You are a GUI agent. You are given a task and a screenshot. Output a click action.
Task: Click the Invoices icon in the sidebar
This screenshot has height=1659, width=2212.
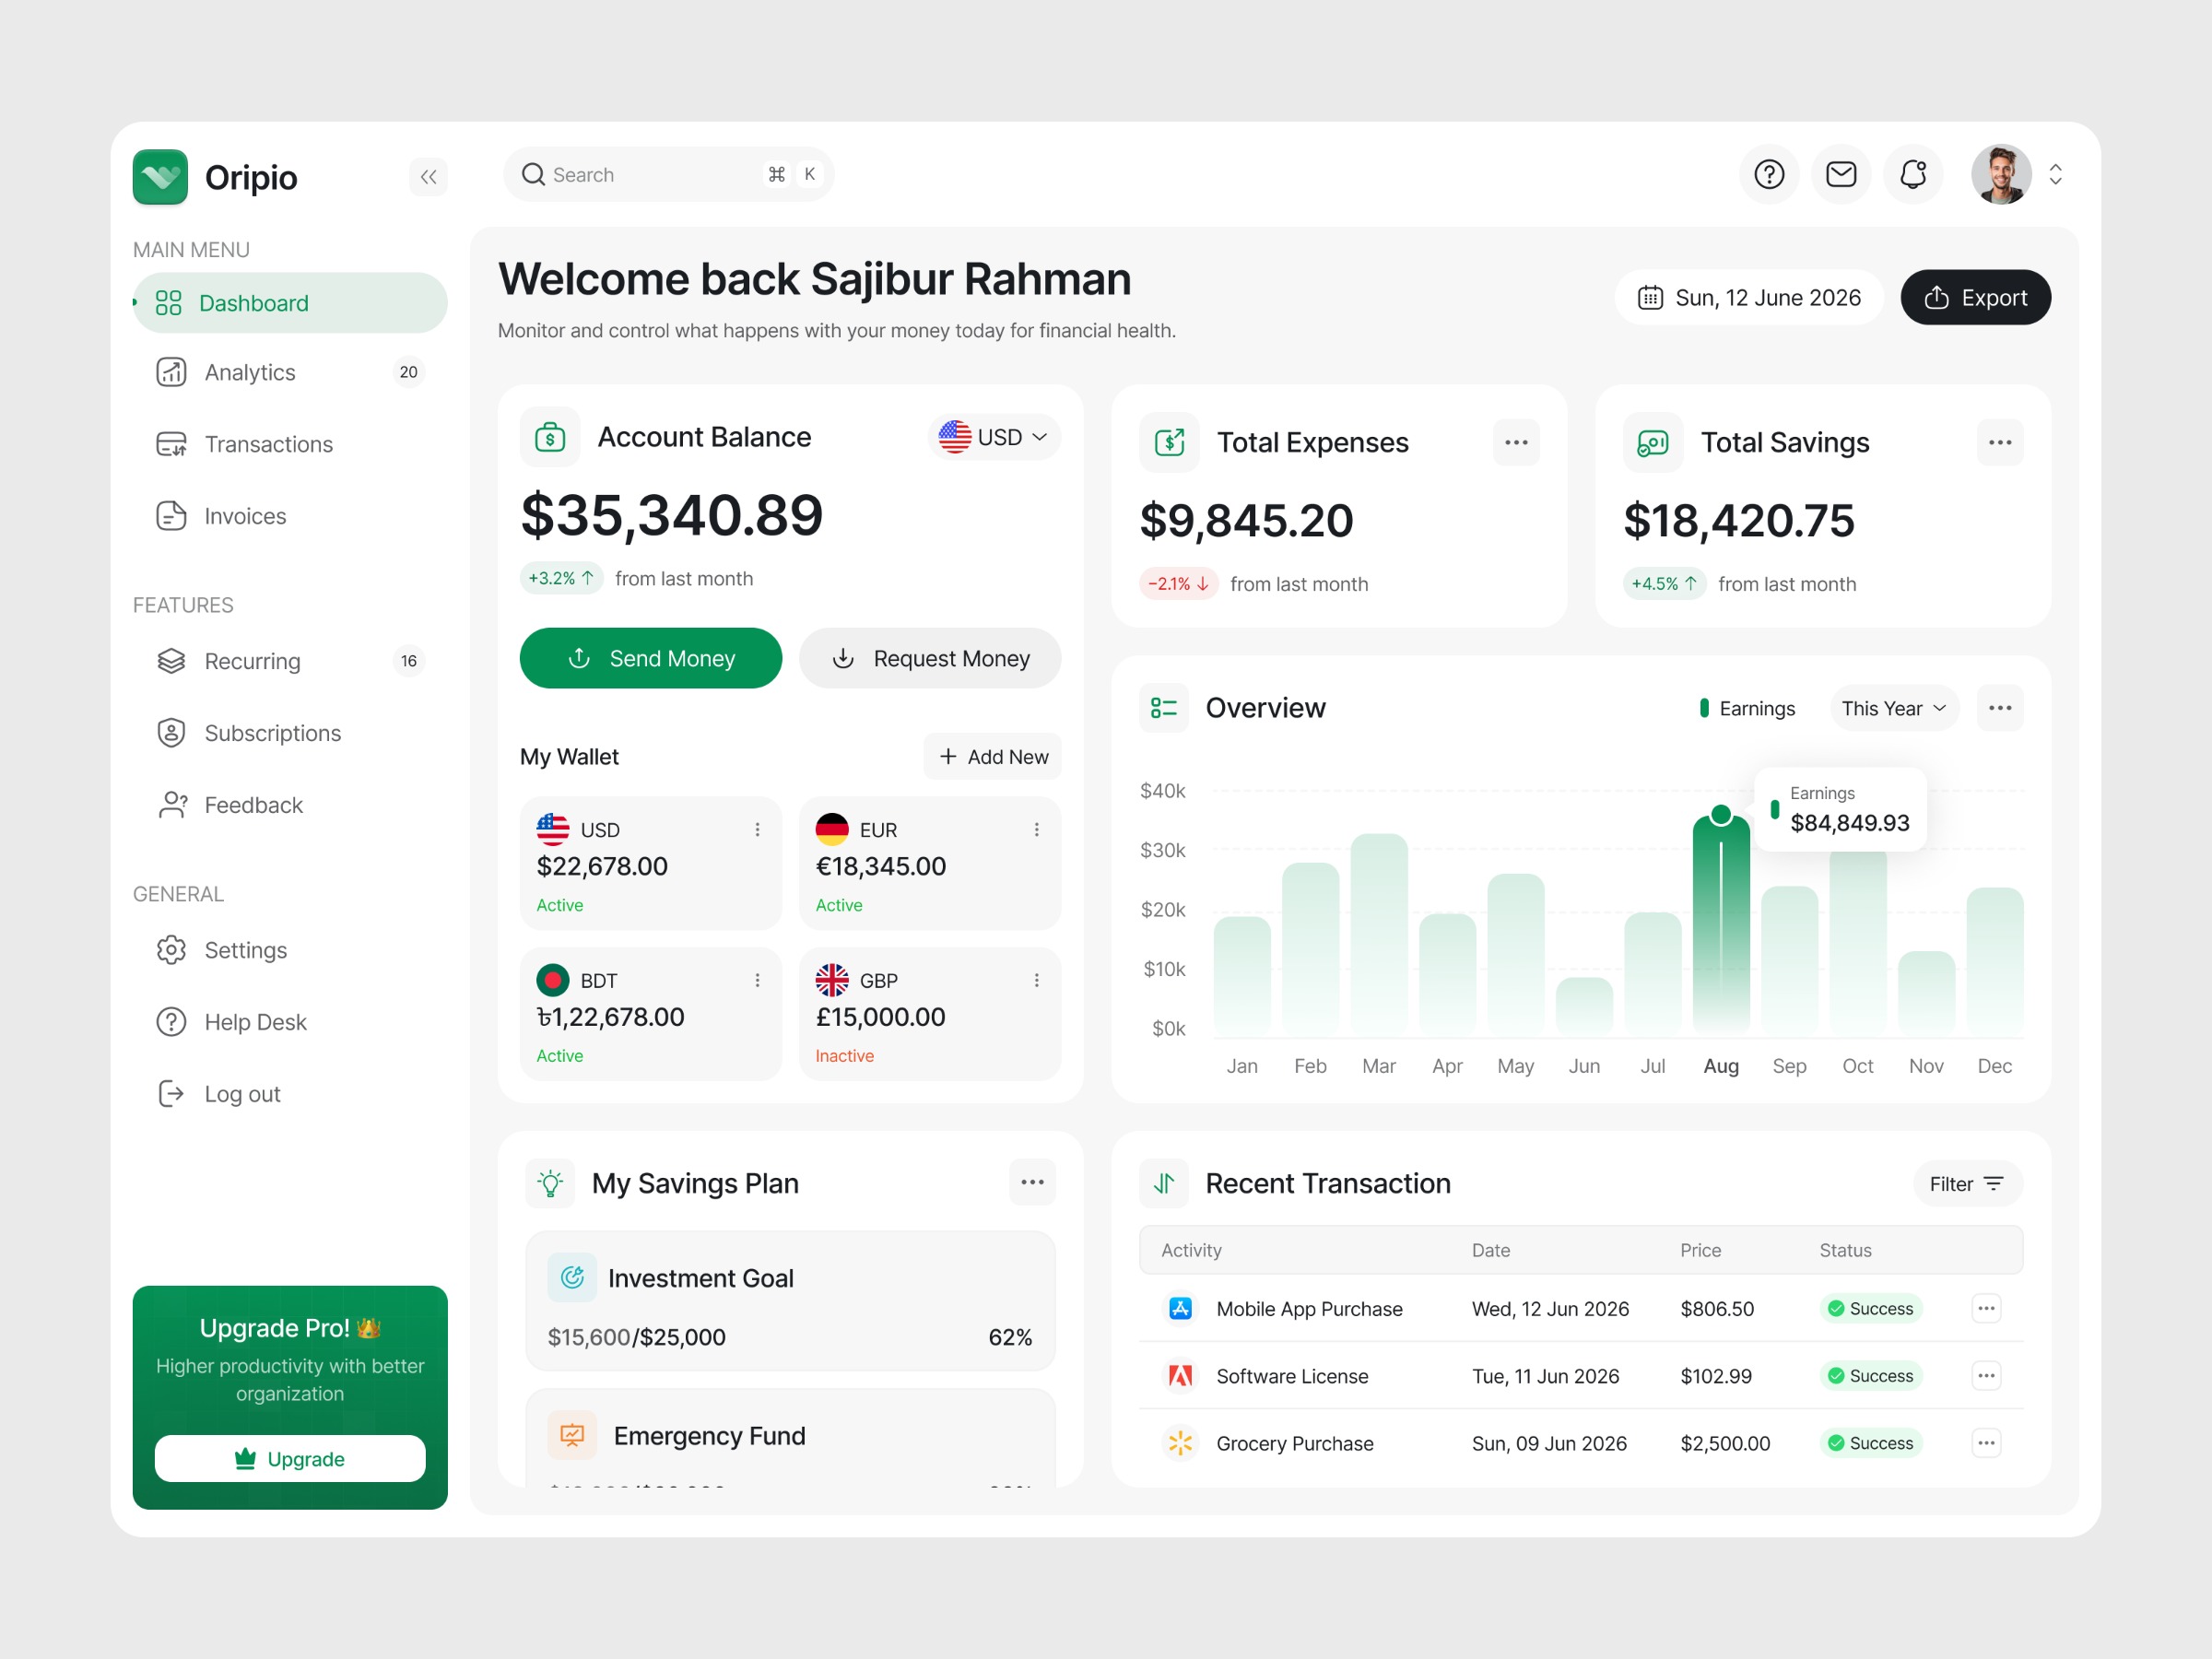(x=171, y=516)
